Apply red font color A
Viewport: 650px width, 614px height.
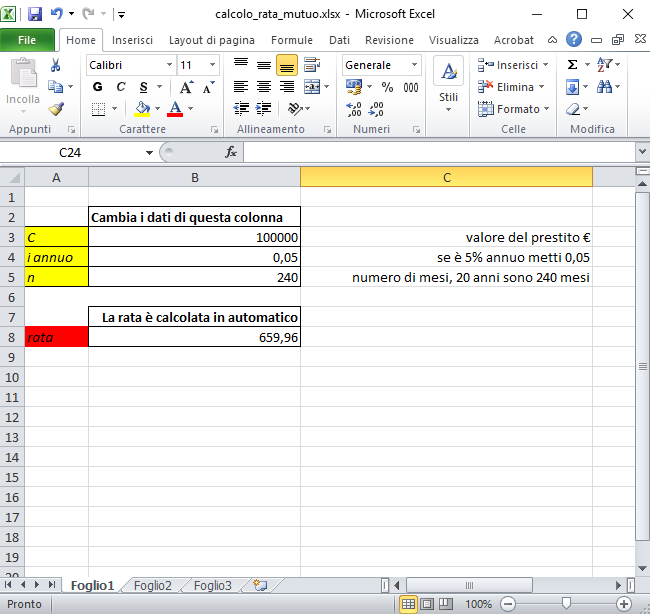point(175,109)
